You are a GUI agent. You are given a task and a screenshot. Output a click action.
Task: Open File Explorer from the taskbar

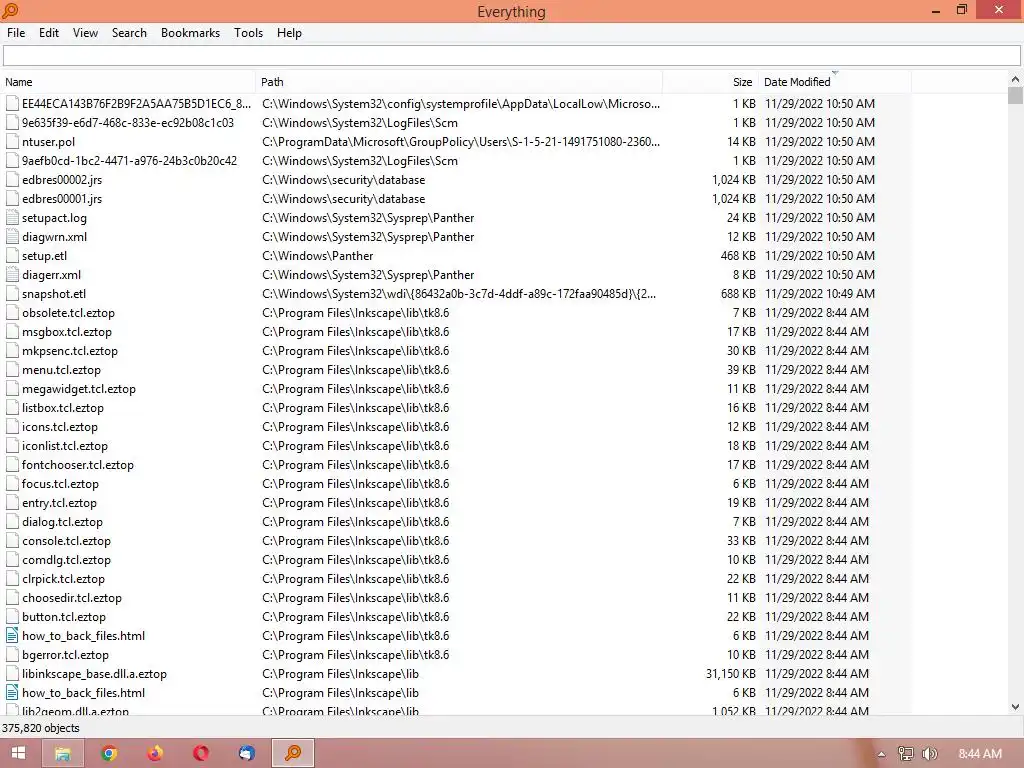tap(62, 753)
